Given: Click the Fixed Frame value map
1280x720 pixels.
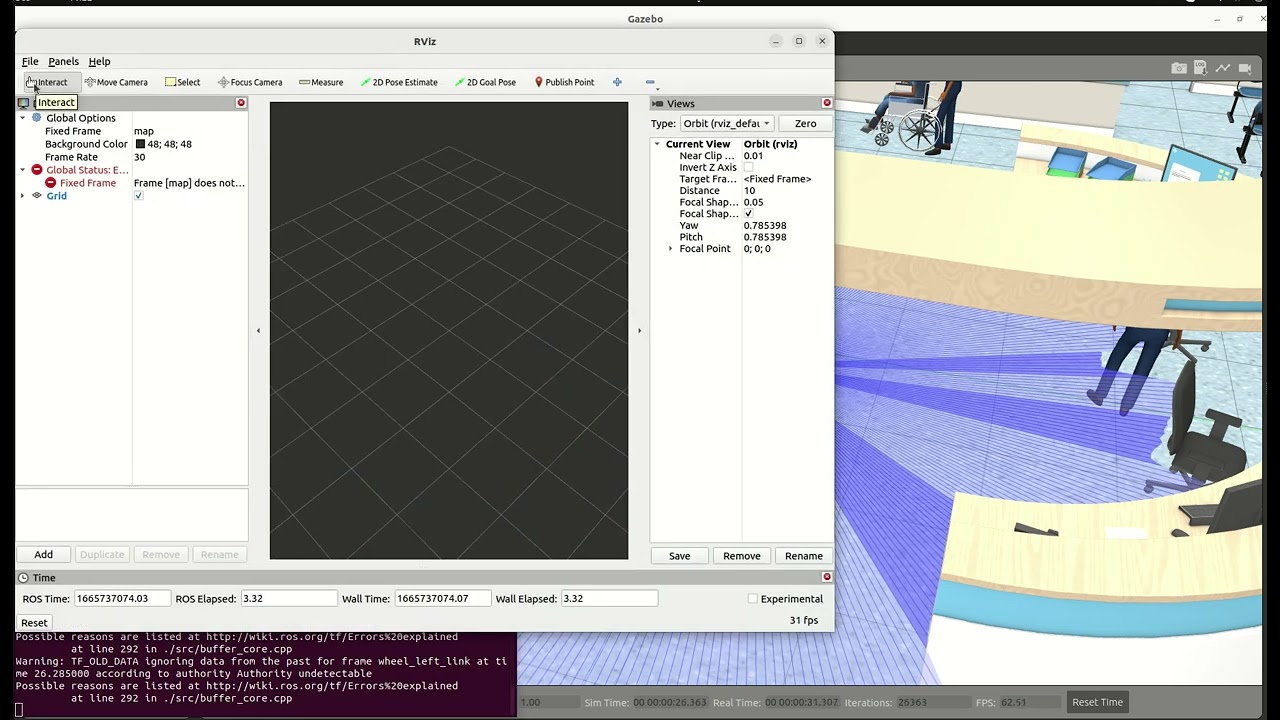Looking at the screenshot, I should point(144,131).
